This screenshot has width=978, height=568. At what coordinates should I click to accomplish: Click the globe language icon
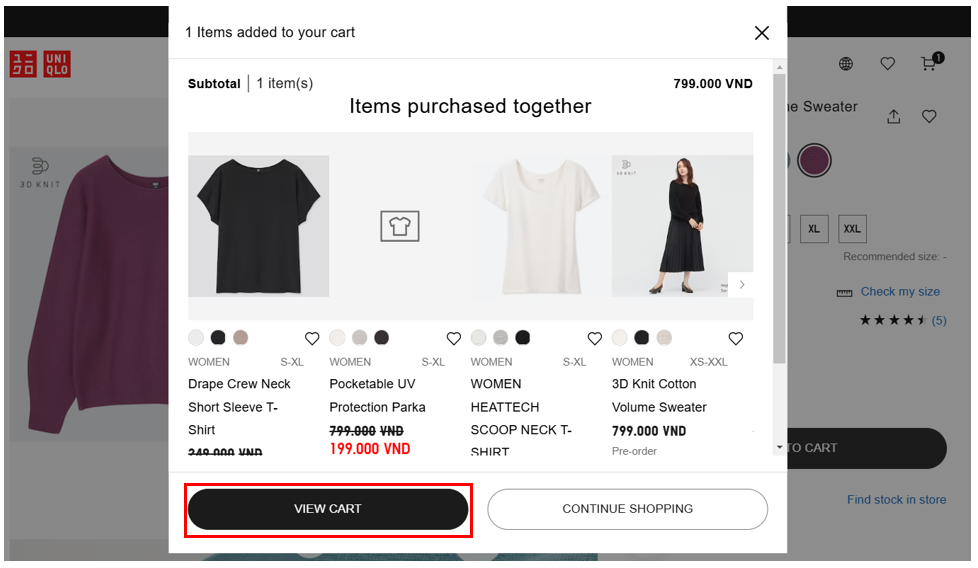[846, 64]
